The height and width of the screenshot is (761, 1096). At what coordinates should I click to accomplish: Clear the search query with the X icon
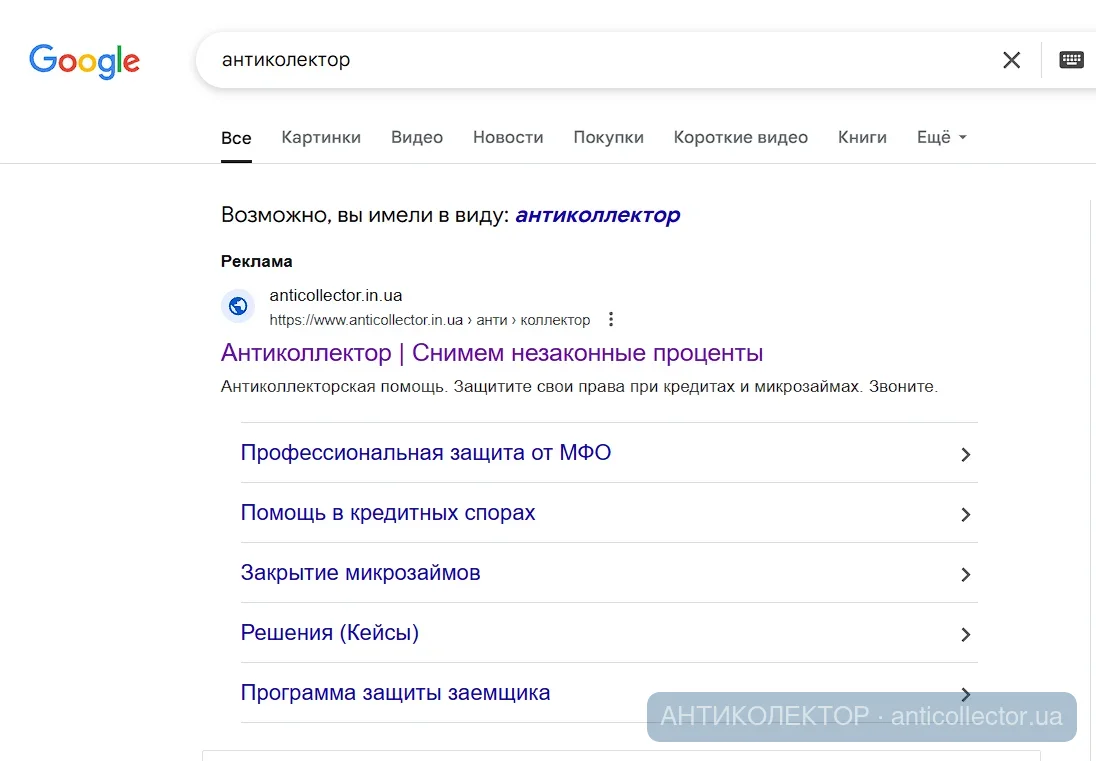(x=1011, y=60)
